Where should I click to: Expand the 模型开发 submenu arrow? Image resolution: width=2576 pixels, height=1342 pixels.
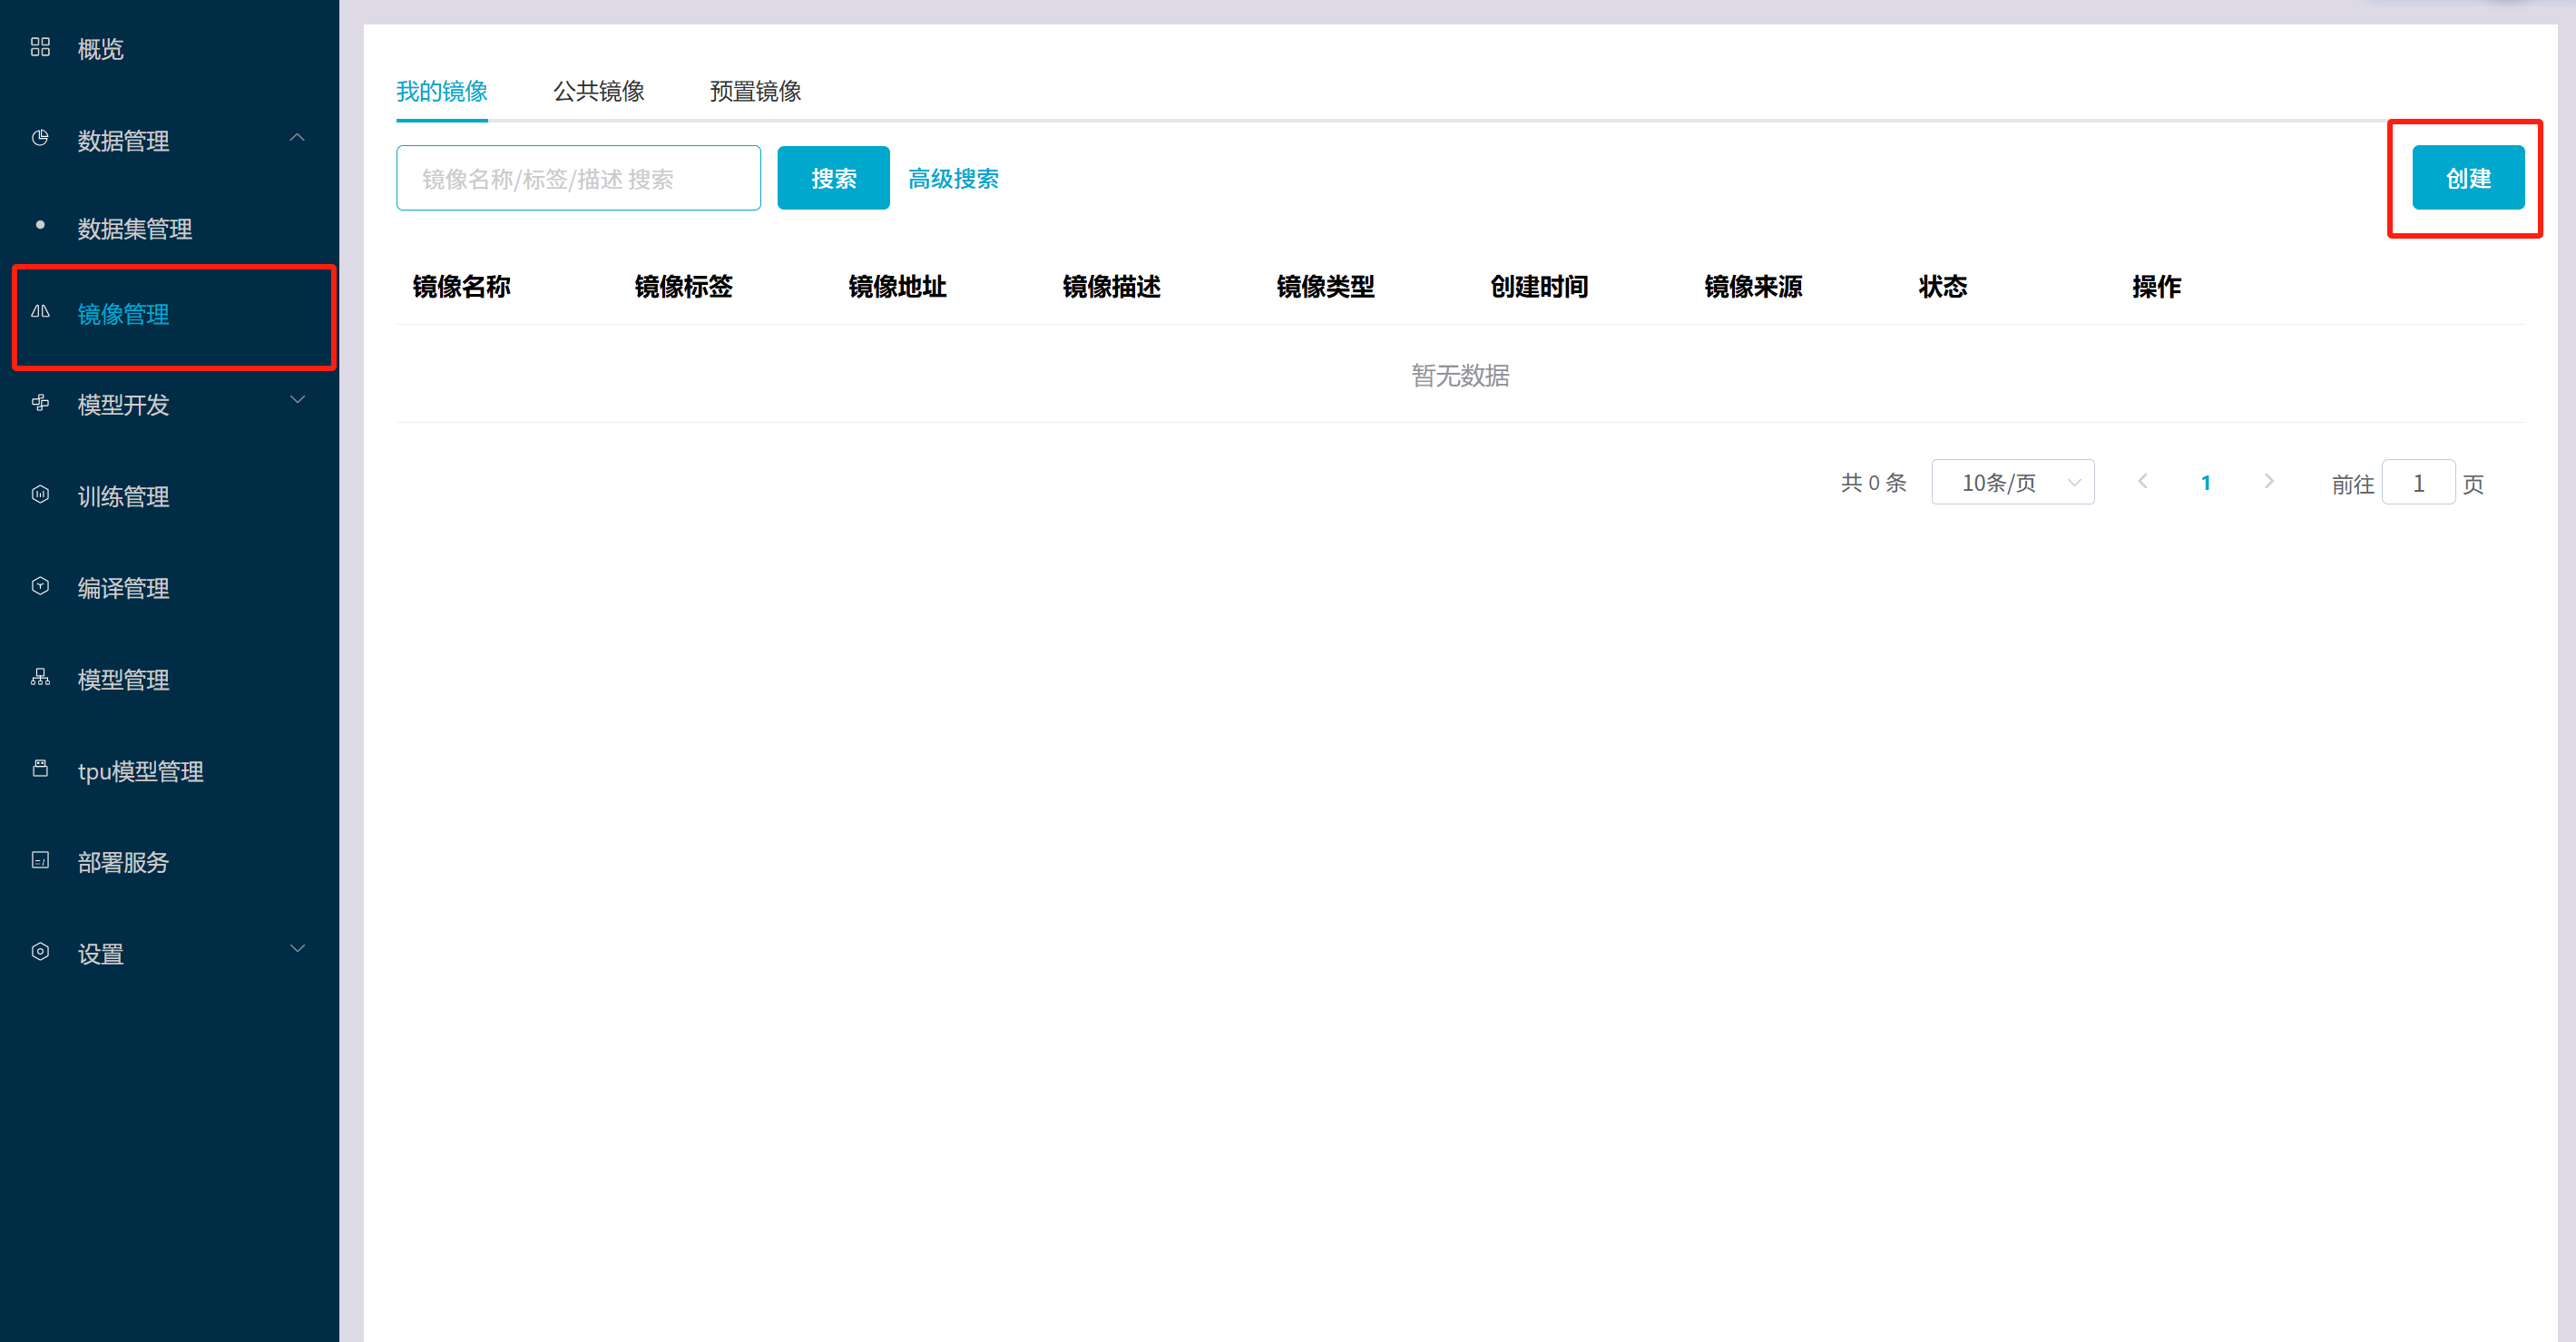coord(297,401)
